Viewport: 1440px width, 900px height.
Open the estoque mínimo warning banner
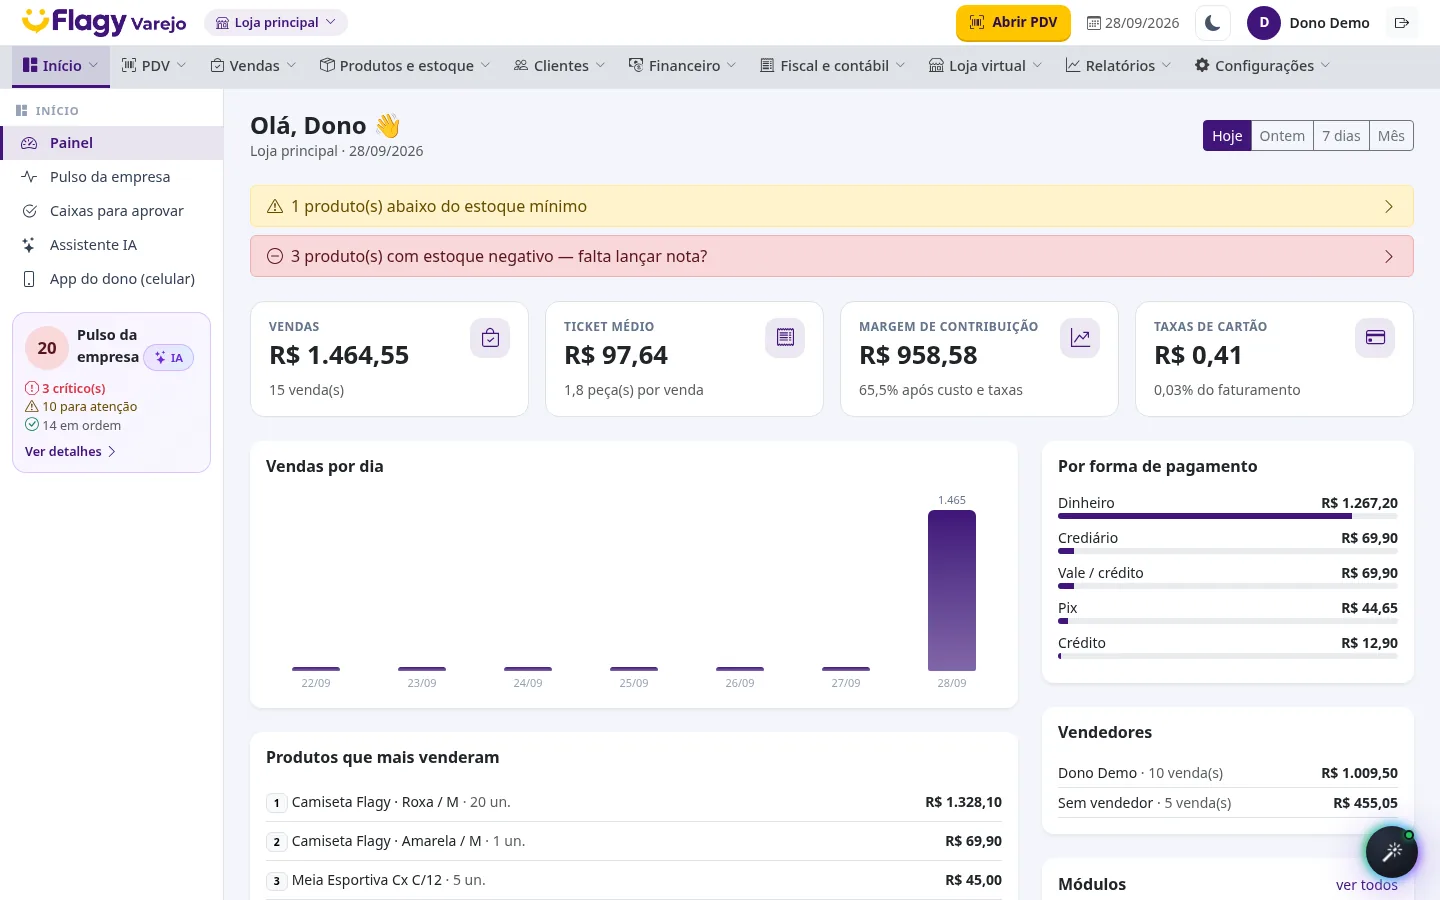tap(832, 206)
